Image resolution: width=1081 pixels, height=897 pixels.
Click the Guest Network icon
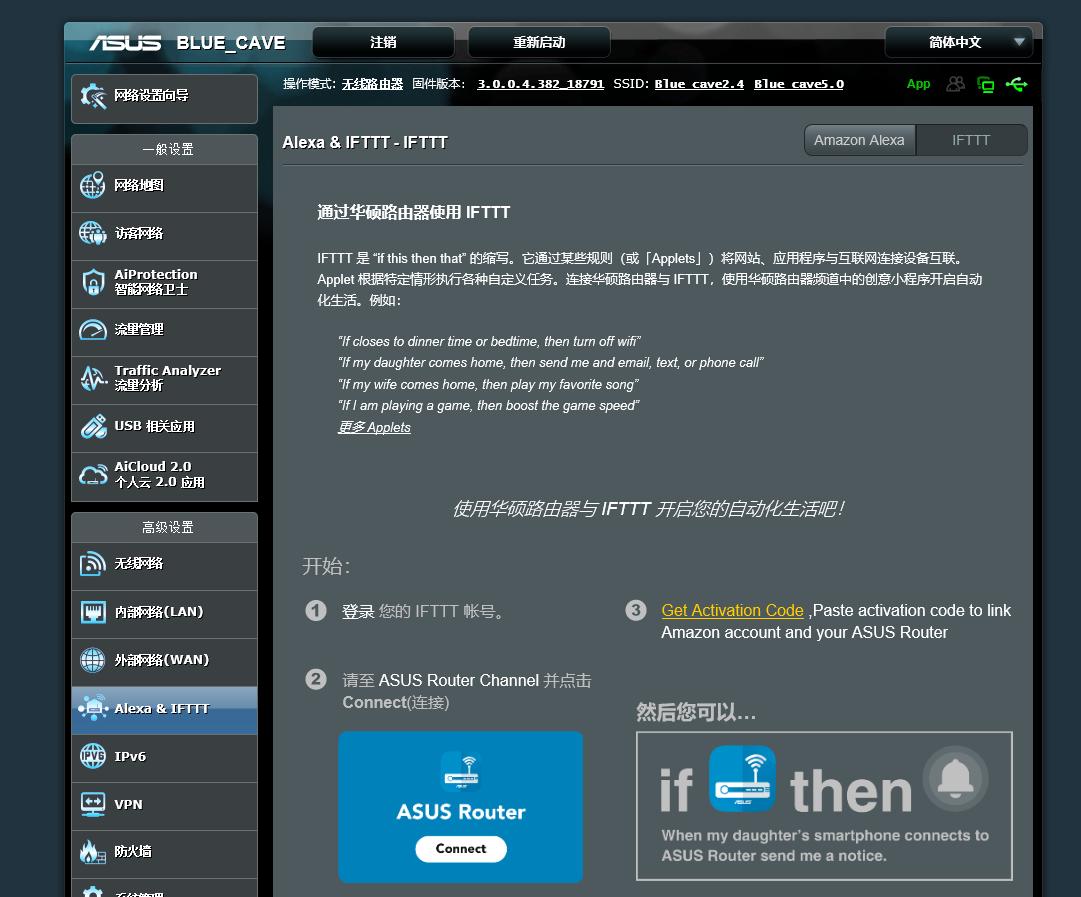click(x=92, y=233)
